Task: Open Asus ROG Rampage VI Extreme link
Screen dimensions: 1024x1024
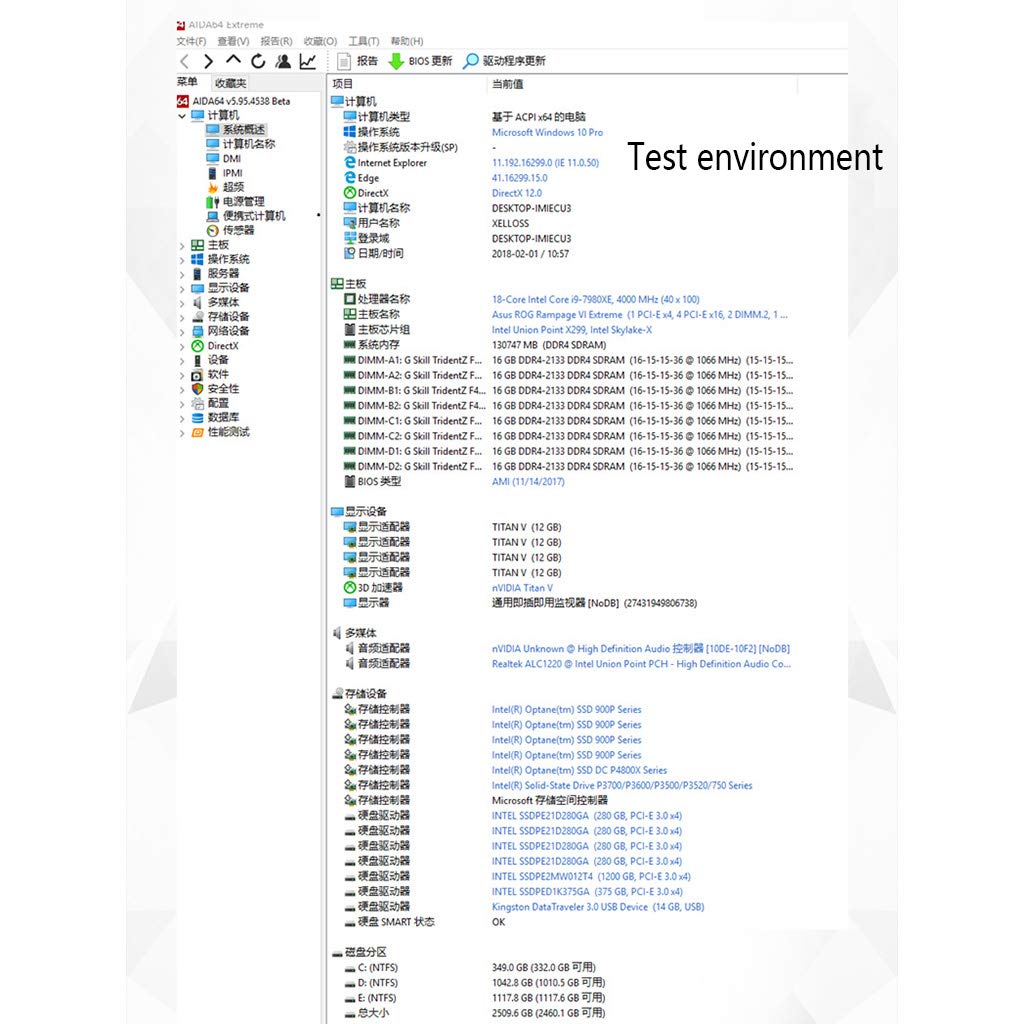Action: (x=640, y=315)
